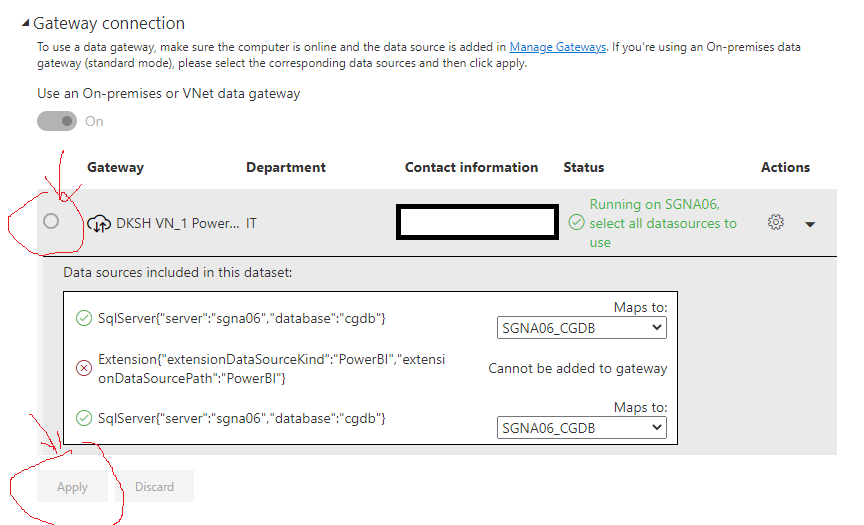Click the Actions column header
The image size is (864, 525).
click(x=785, y=167)
